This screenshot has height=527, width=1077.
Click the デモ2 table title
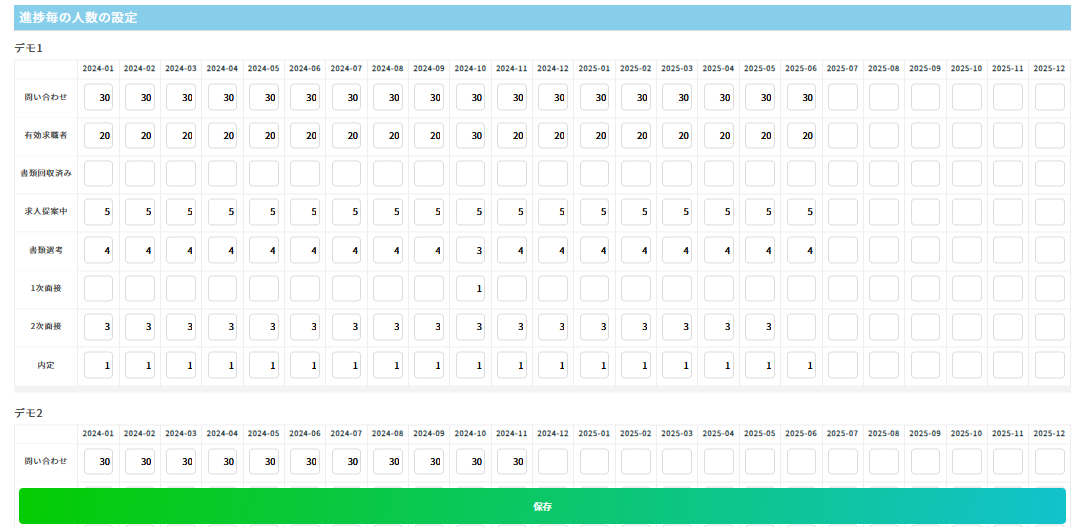click(29, 413)
